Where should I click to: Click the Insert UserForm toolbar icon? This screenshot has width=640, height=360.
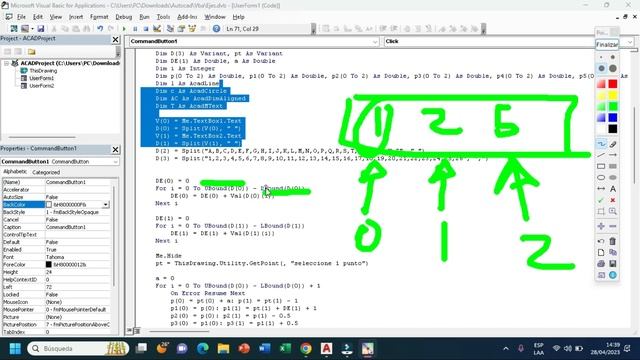click(x=24, y=29)
